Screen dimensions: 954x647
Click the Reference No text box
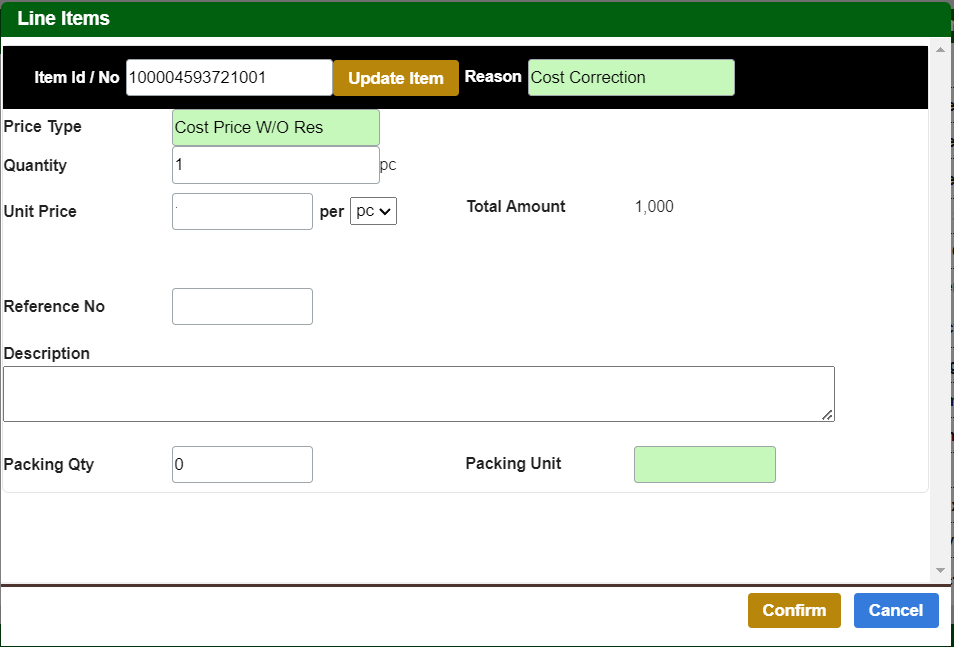[x=242, y=307]
